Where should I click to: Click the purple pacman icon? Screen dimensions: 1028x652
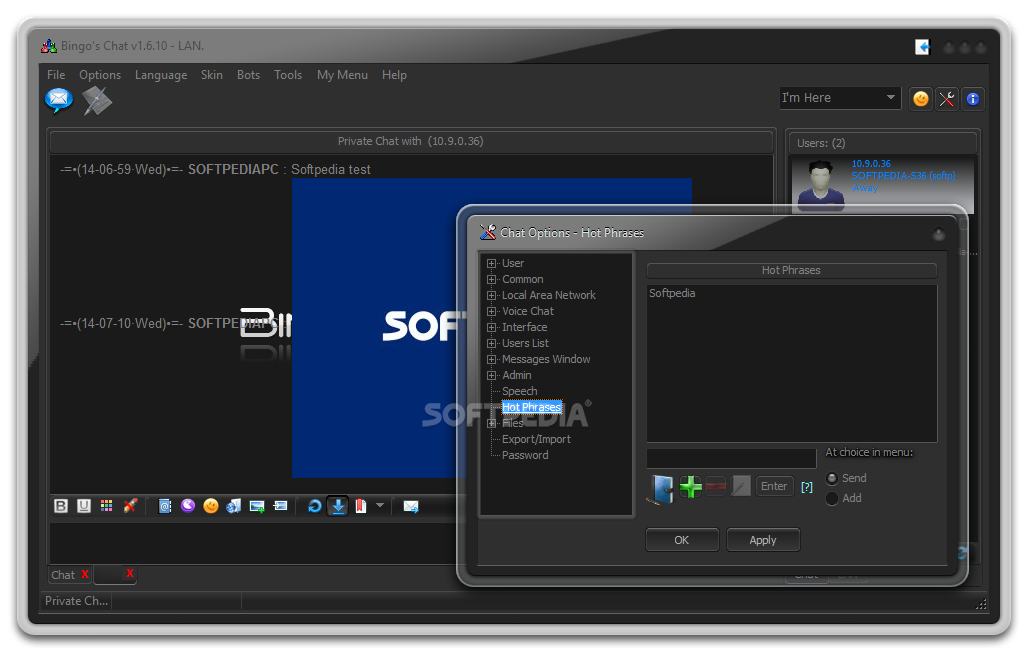(188, 505)
